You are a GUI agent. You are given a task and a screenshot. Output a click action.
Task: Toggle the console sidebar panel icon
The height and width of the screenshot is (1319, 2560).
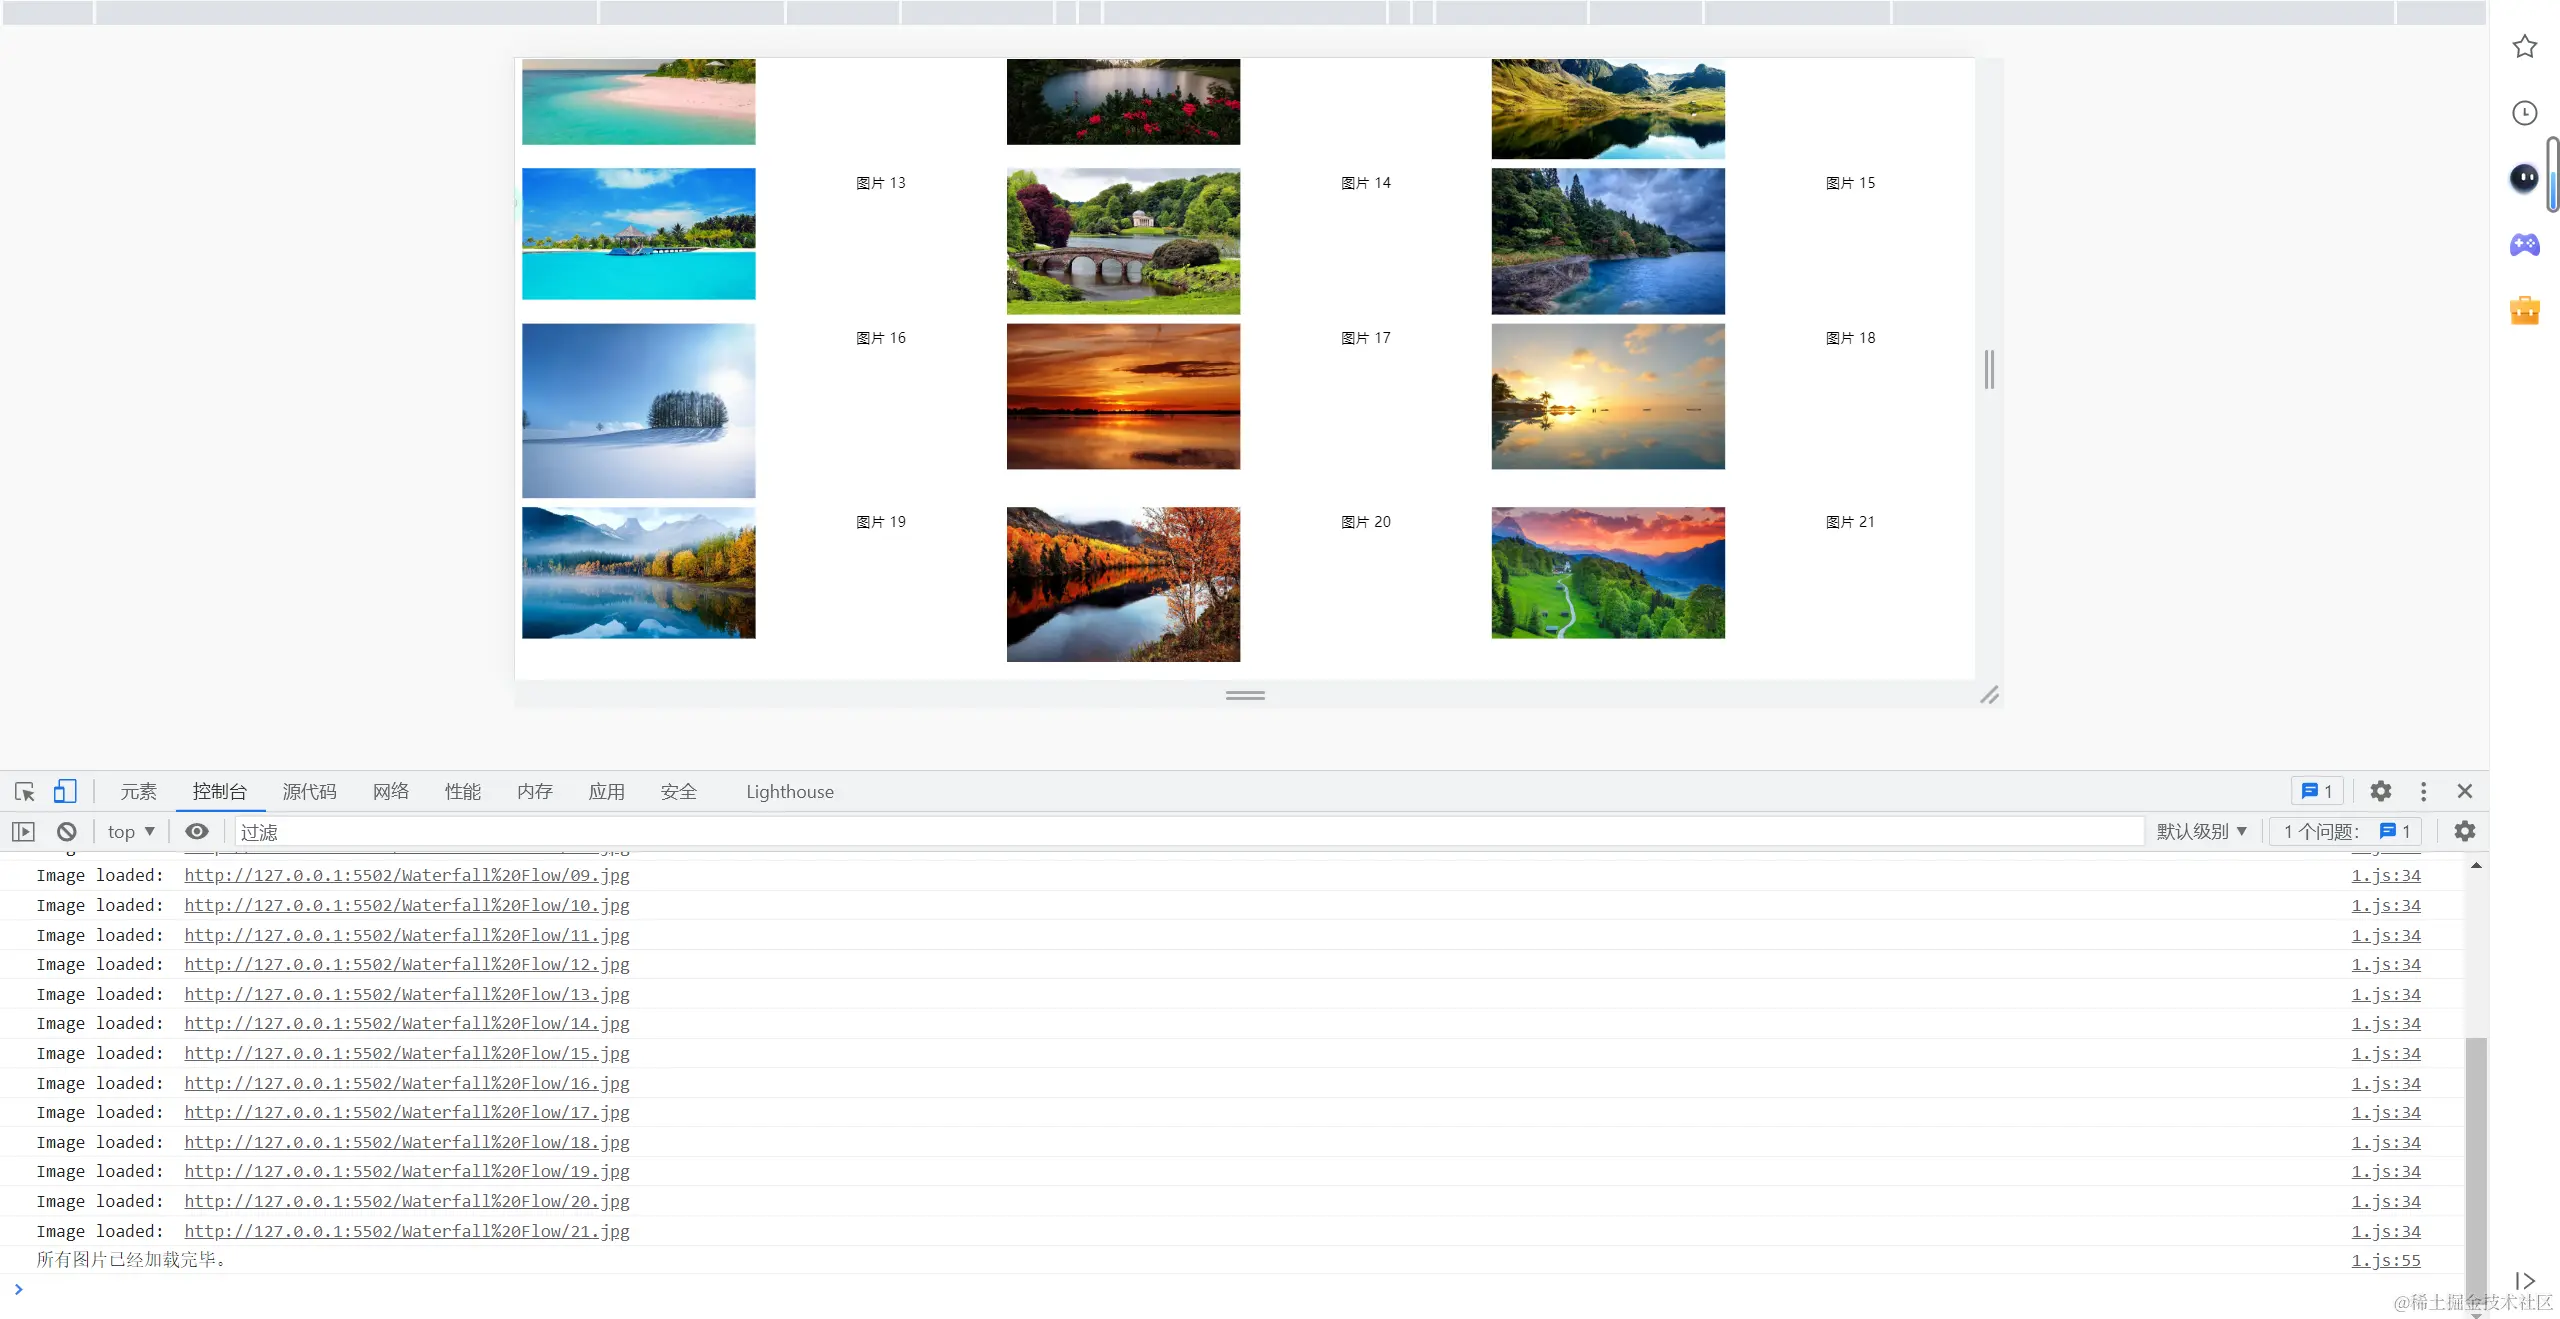[x=23, y=832]
